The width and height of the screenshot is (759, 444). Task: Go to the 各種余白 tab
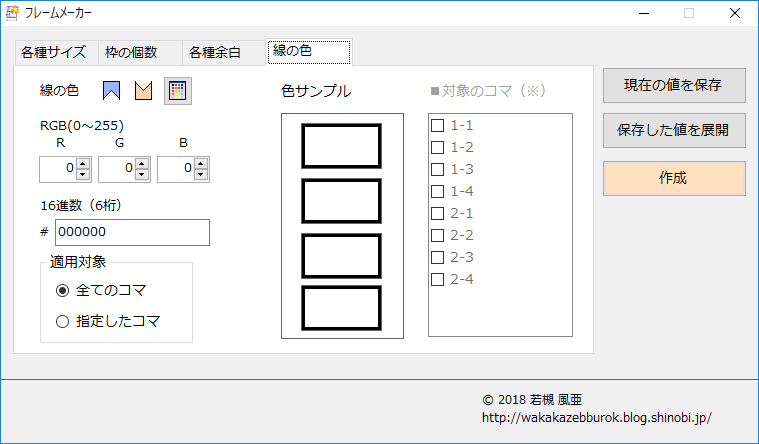tap(223, 53)
